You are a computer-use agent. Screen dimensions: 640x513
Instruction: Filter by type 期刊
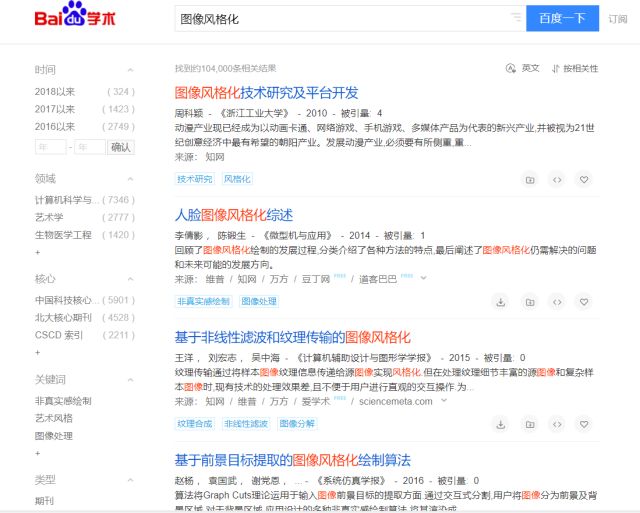pyautogui.click(x=44, y=501)
